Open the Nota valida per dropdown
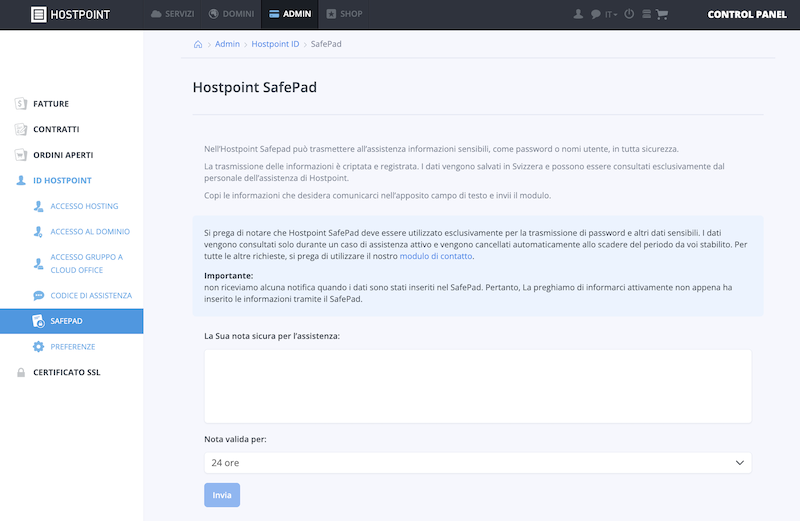This screenshot has height=521, width=800. coord(478,463)
